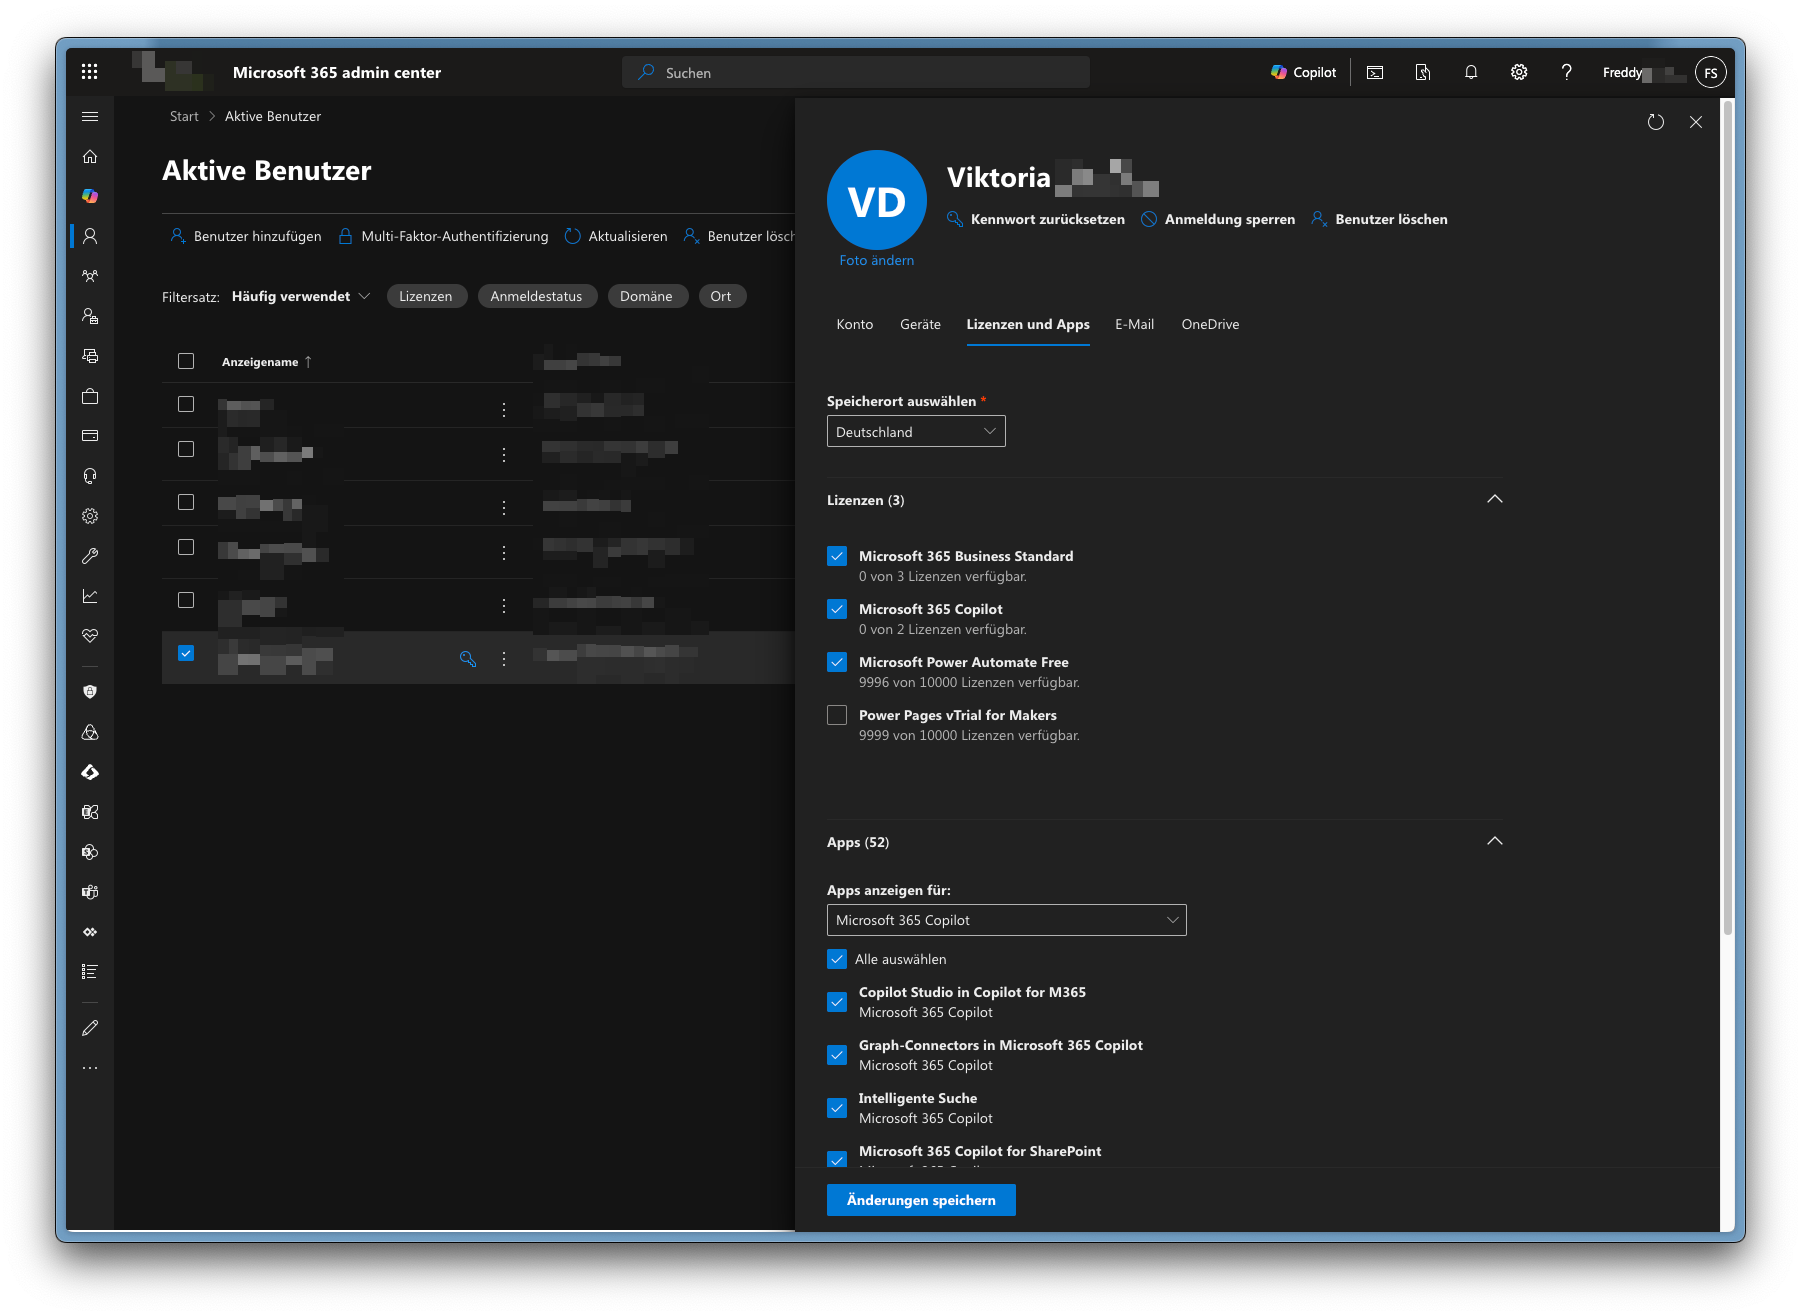Open Cloud Shell terminal icon

1375,72
